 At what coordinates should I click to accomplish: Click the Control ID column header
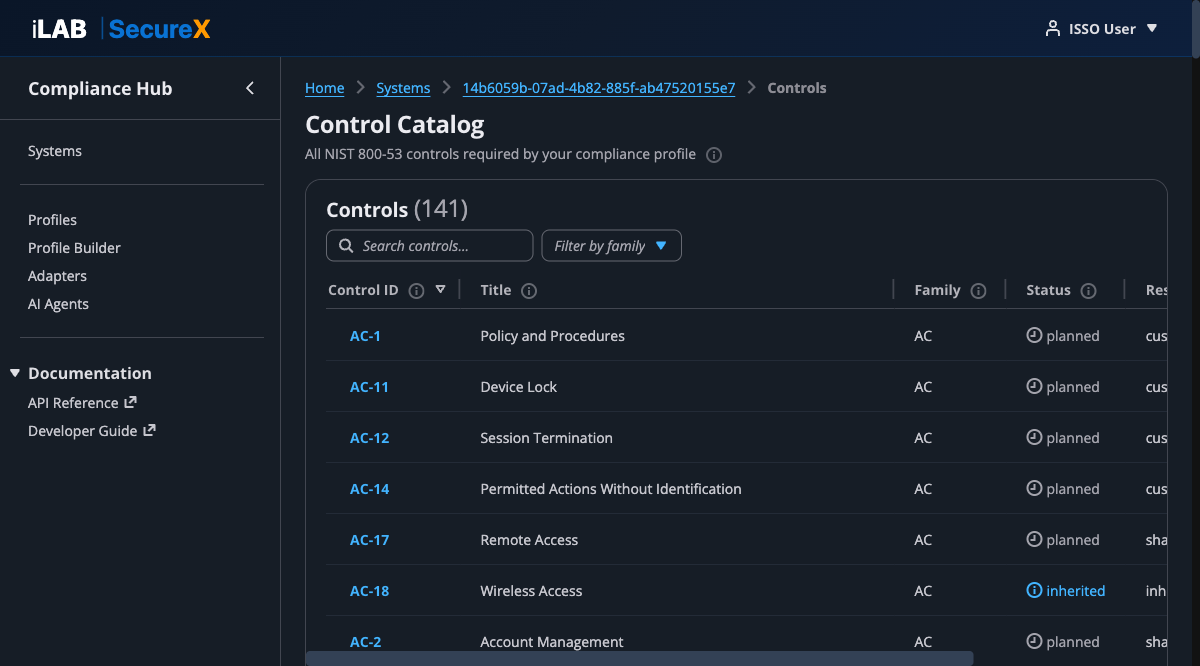(363, 290)
